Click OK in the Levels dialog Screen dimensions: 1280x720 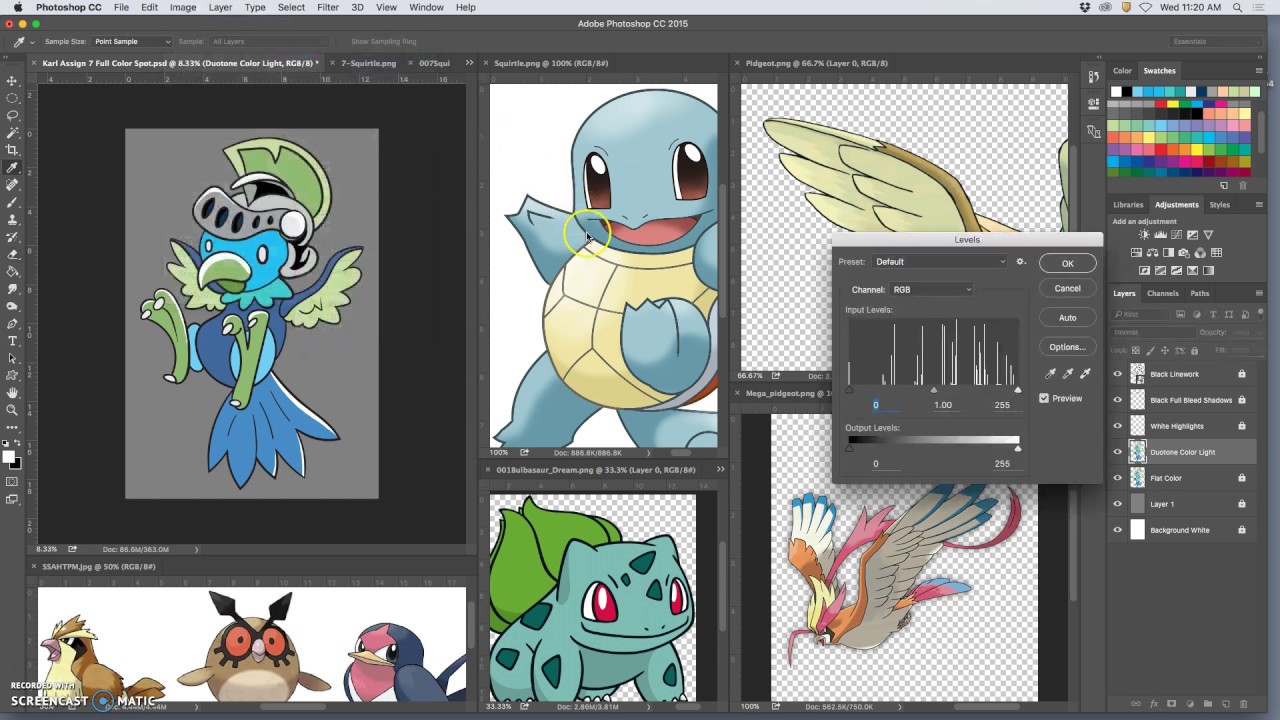[x=1067, y=263]
